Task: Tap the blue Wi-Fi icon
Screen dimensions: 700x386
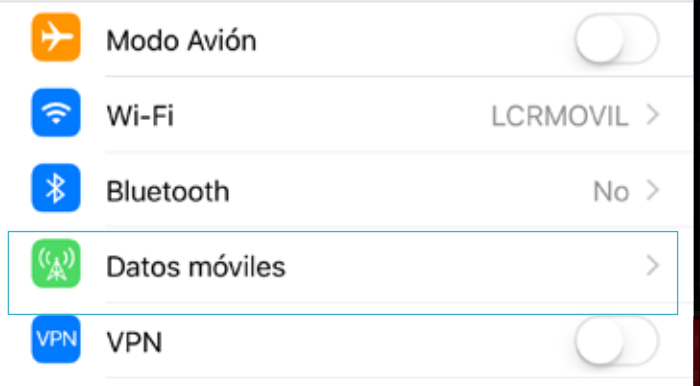Action: 56,112
